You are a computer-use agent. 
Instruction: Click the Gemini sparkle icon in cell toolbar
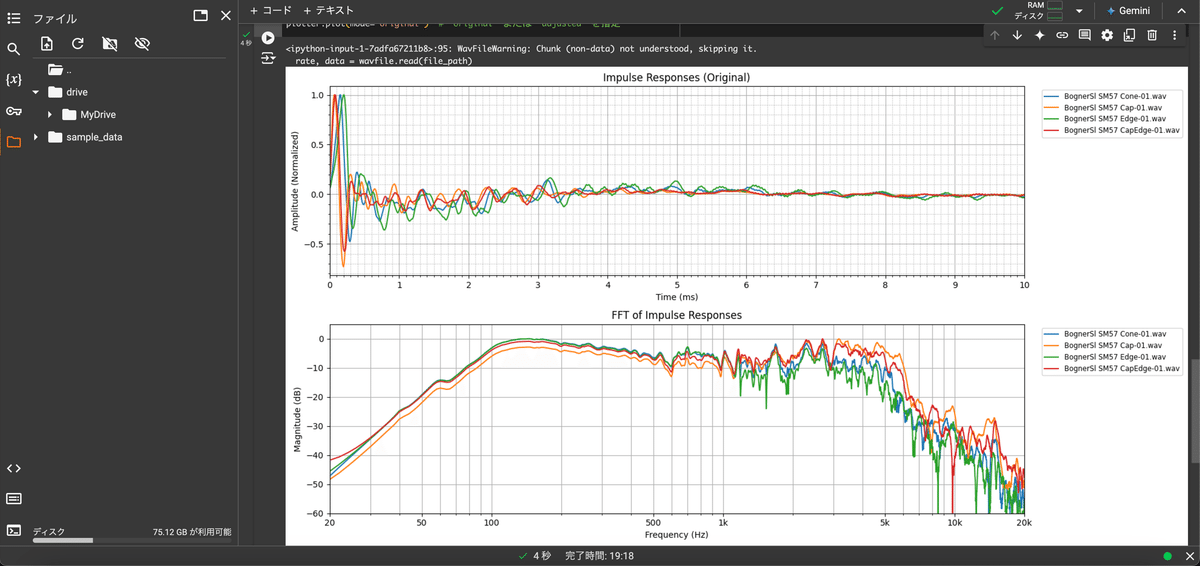coord(1040,35)
